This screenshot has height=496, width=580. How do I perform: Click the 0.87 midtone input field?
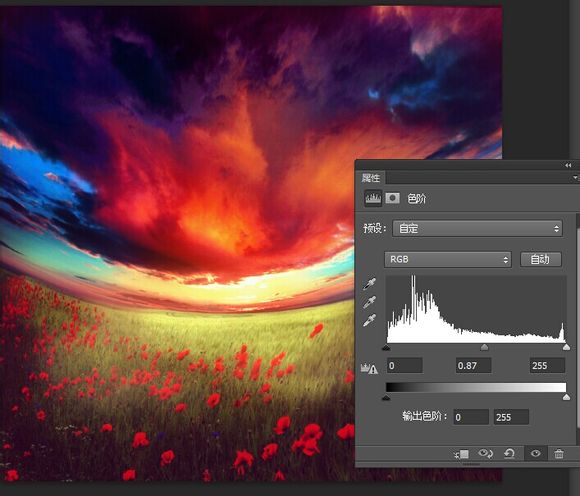tap(473, 366)
